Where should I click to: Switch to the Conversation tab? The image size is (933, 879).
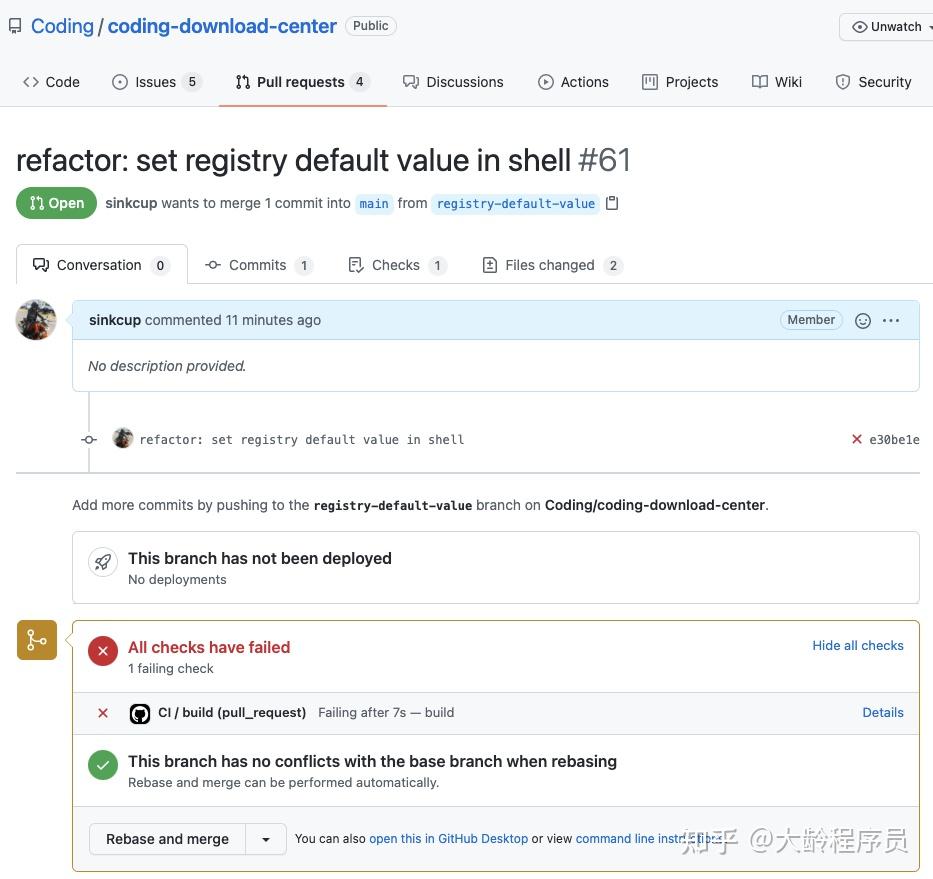pyautogui.click(x=98, y=265)
